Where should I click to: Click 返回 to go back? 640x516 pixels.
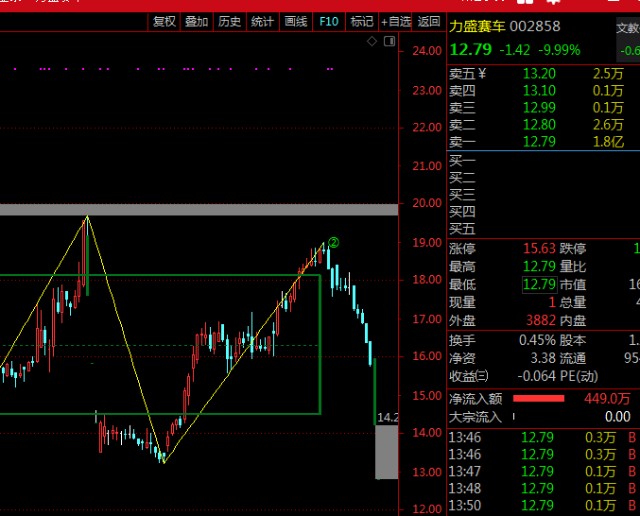(x=429, y=22)
